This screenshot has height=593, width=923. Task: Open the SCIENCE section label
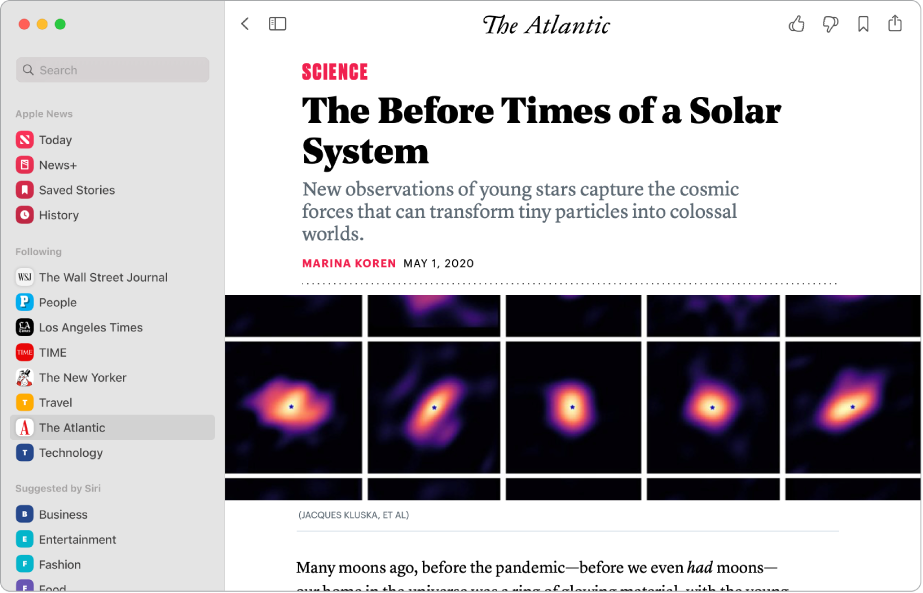[x=334, y=71]
